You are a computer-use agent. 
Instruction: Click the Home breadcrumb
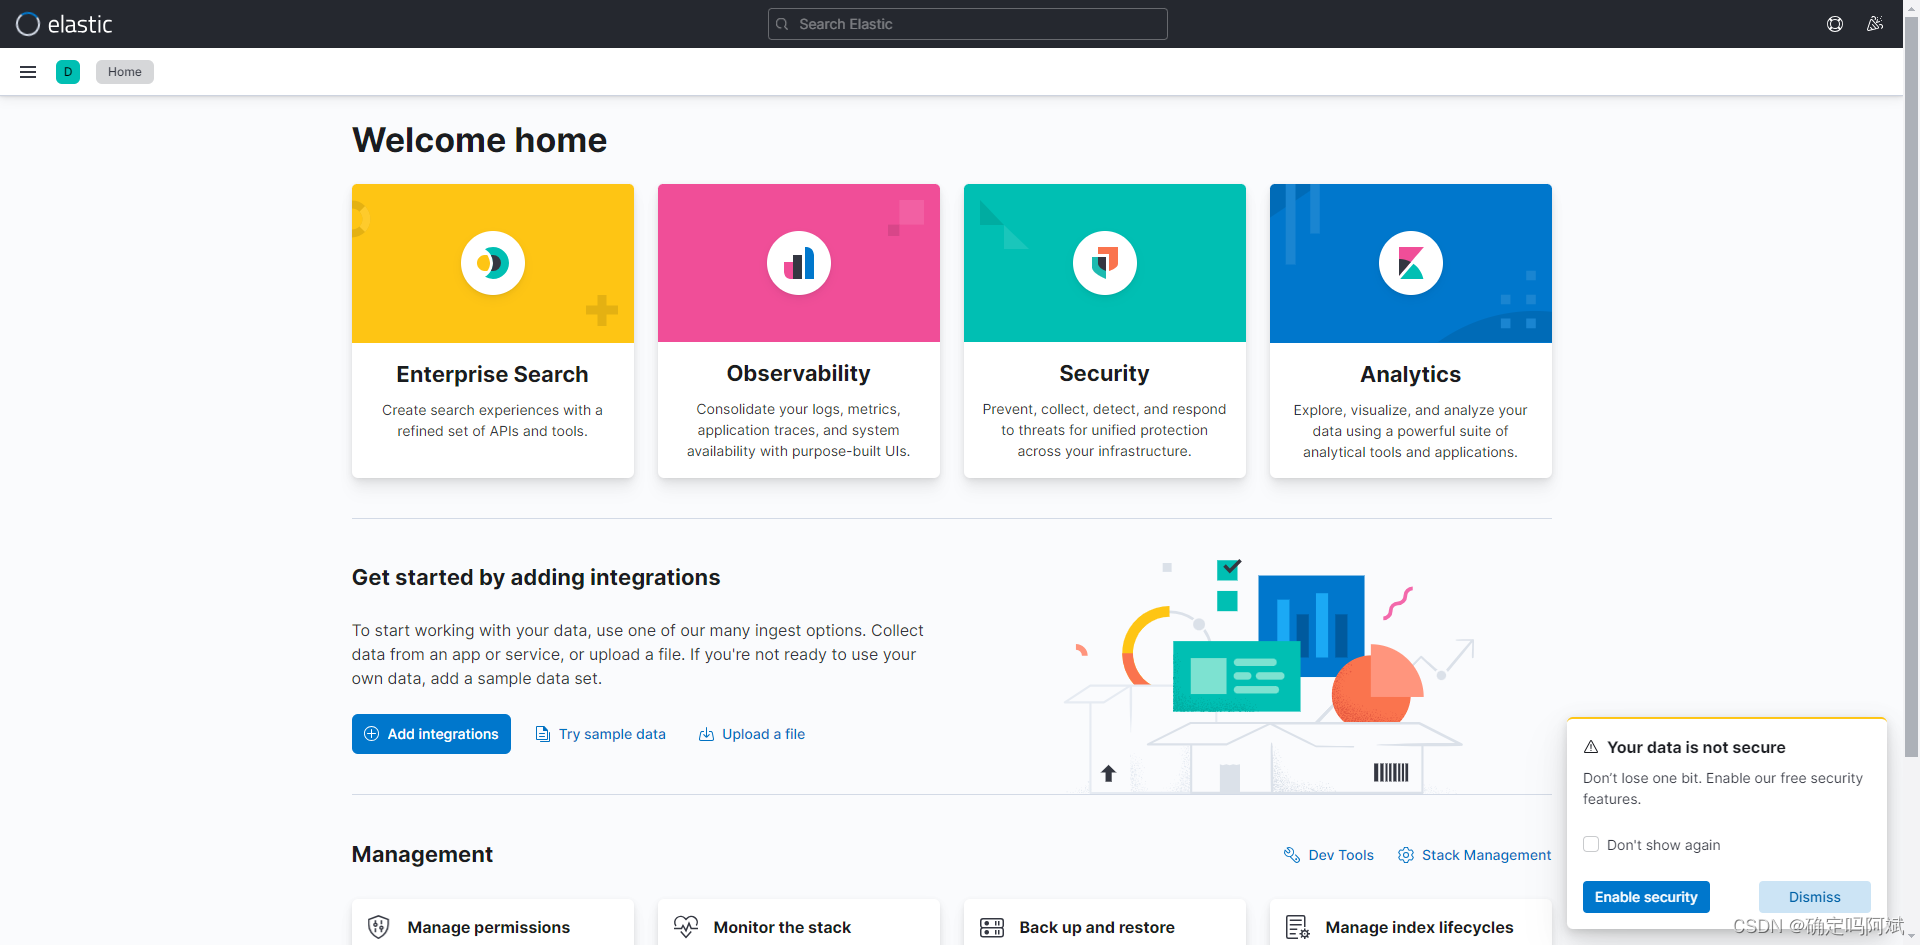[125, 72]
